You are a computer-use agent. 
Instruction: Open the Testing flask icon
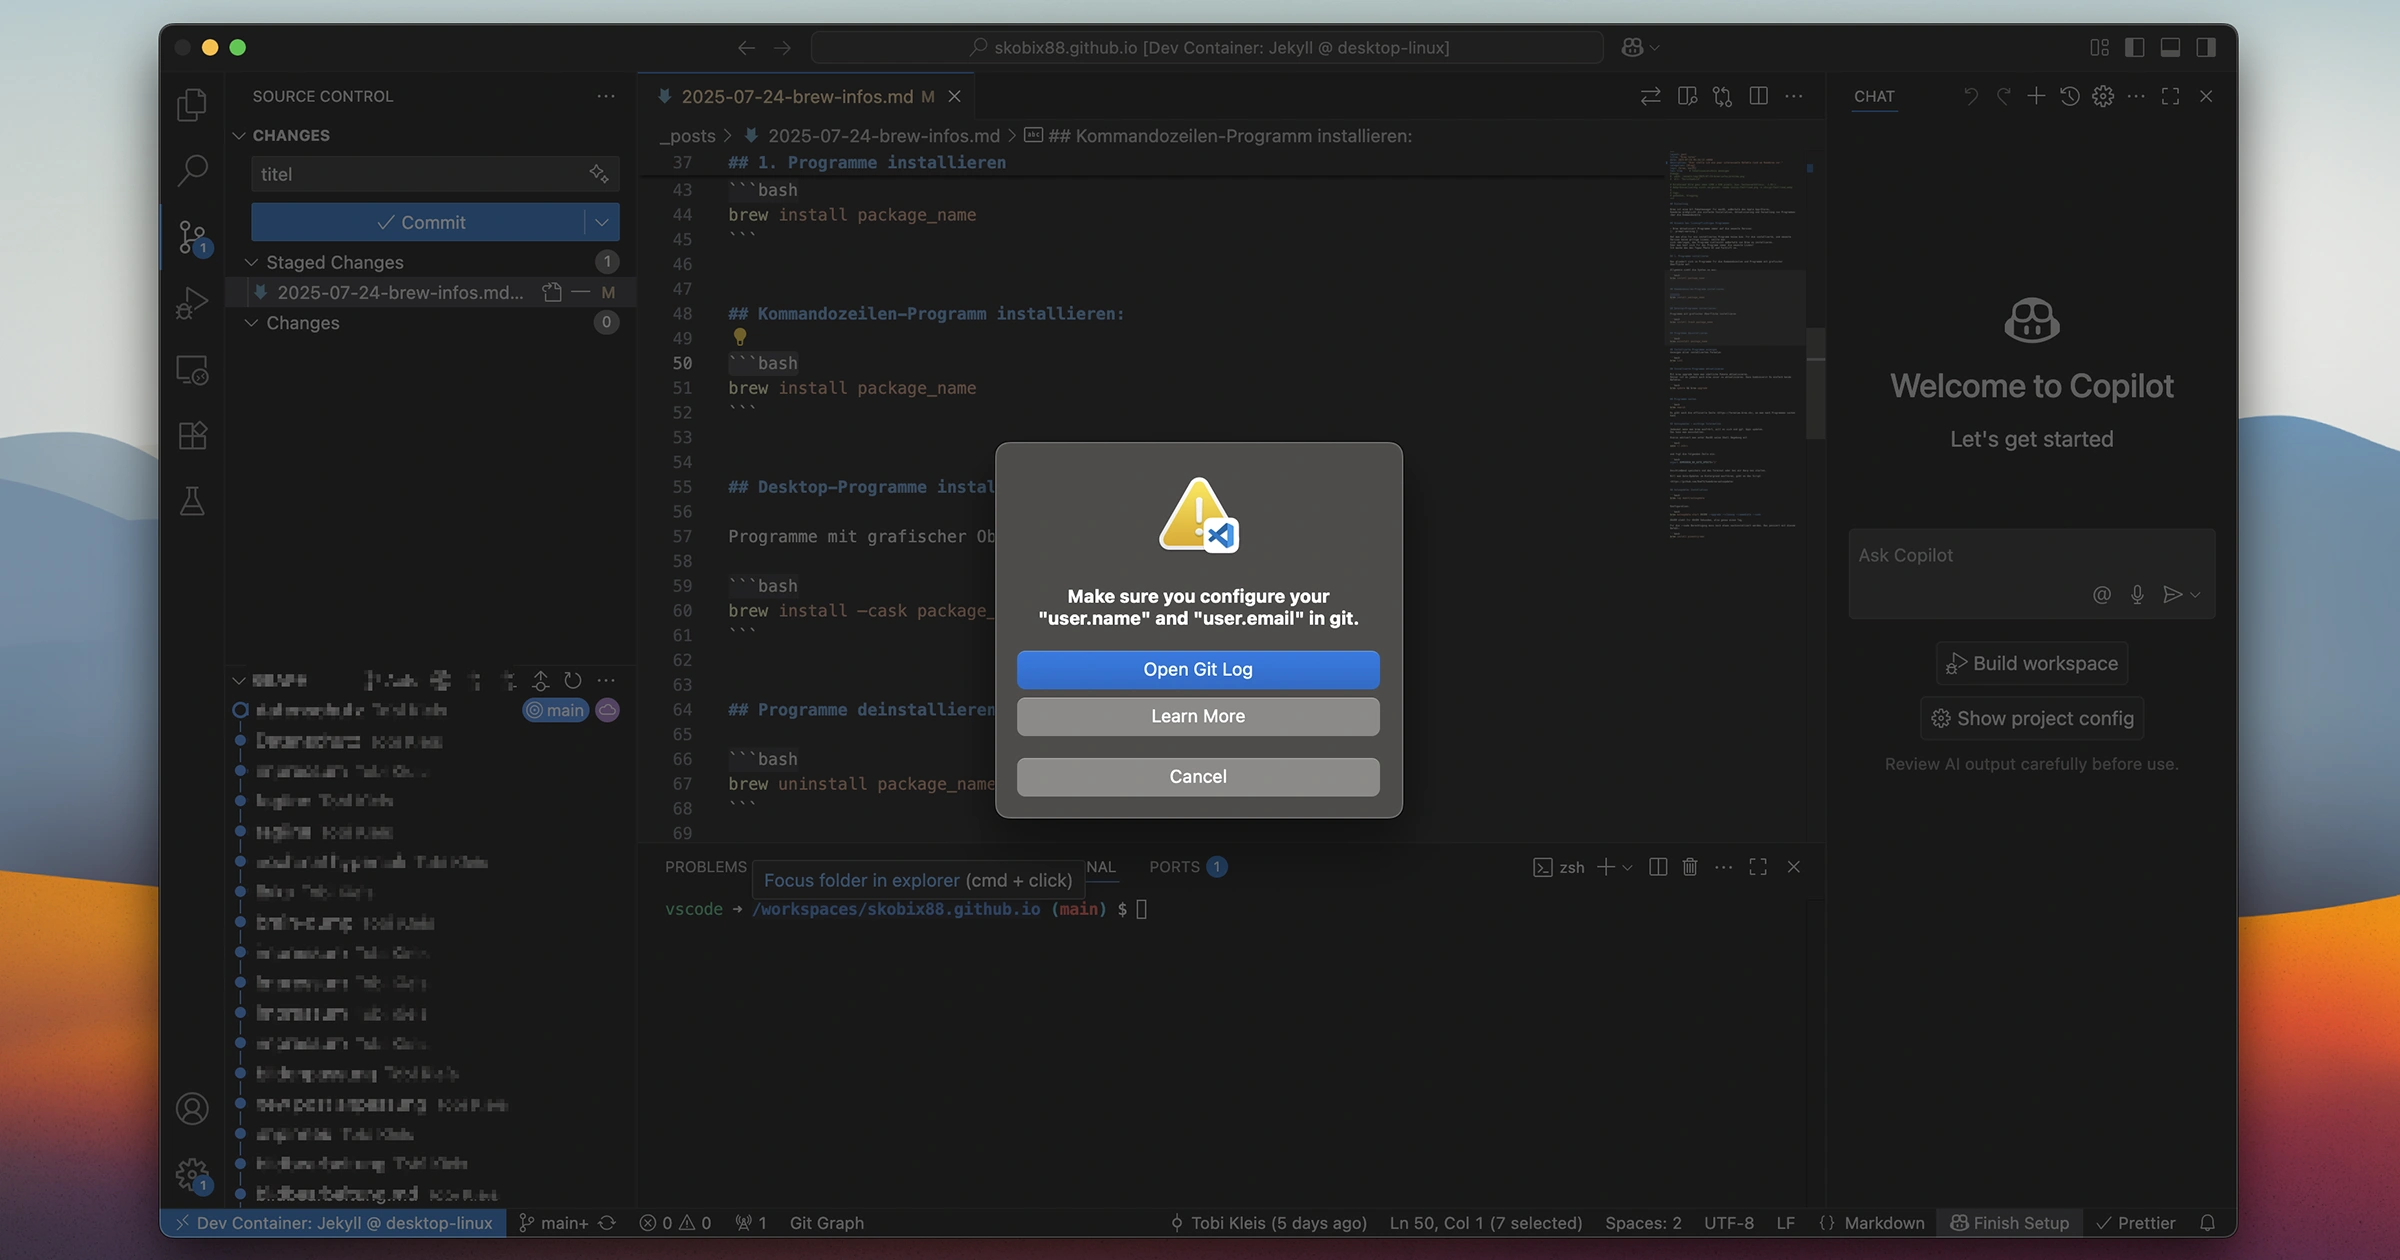point(192,501)
